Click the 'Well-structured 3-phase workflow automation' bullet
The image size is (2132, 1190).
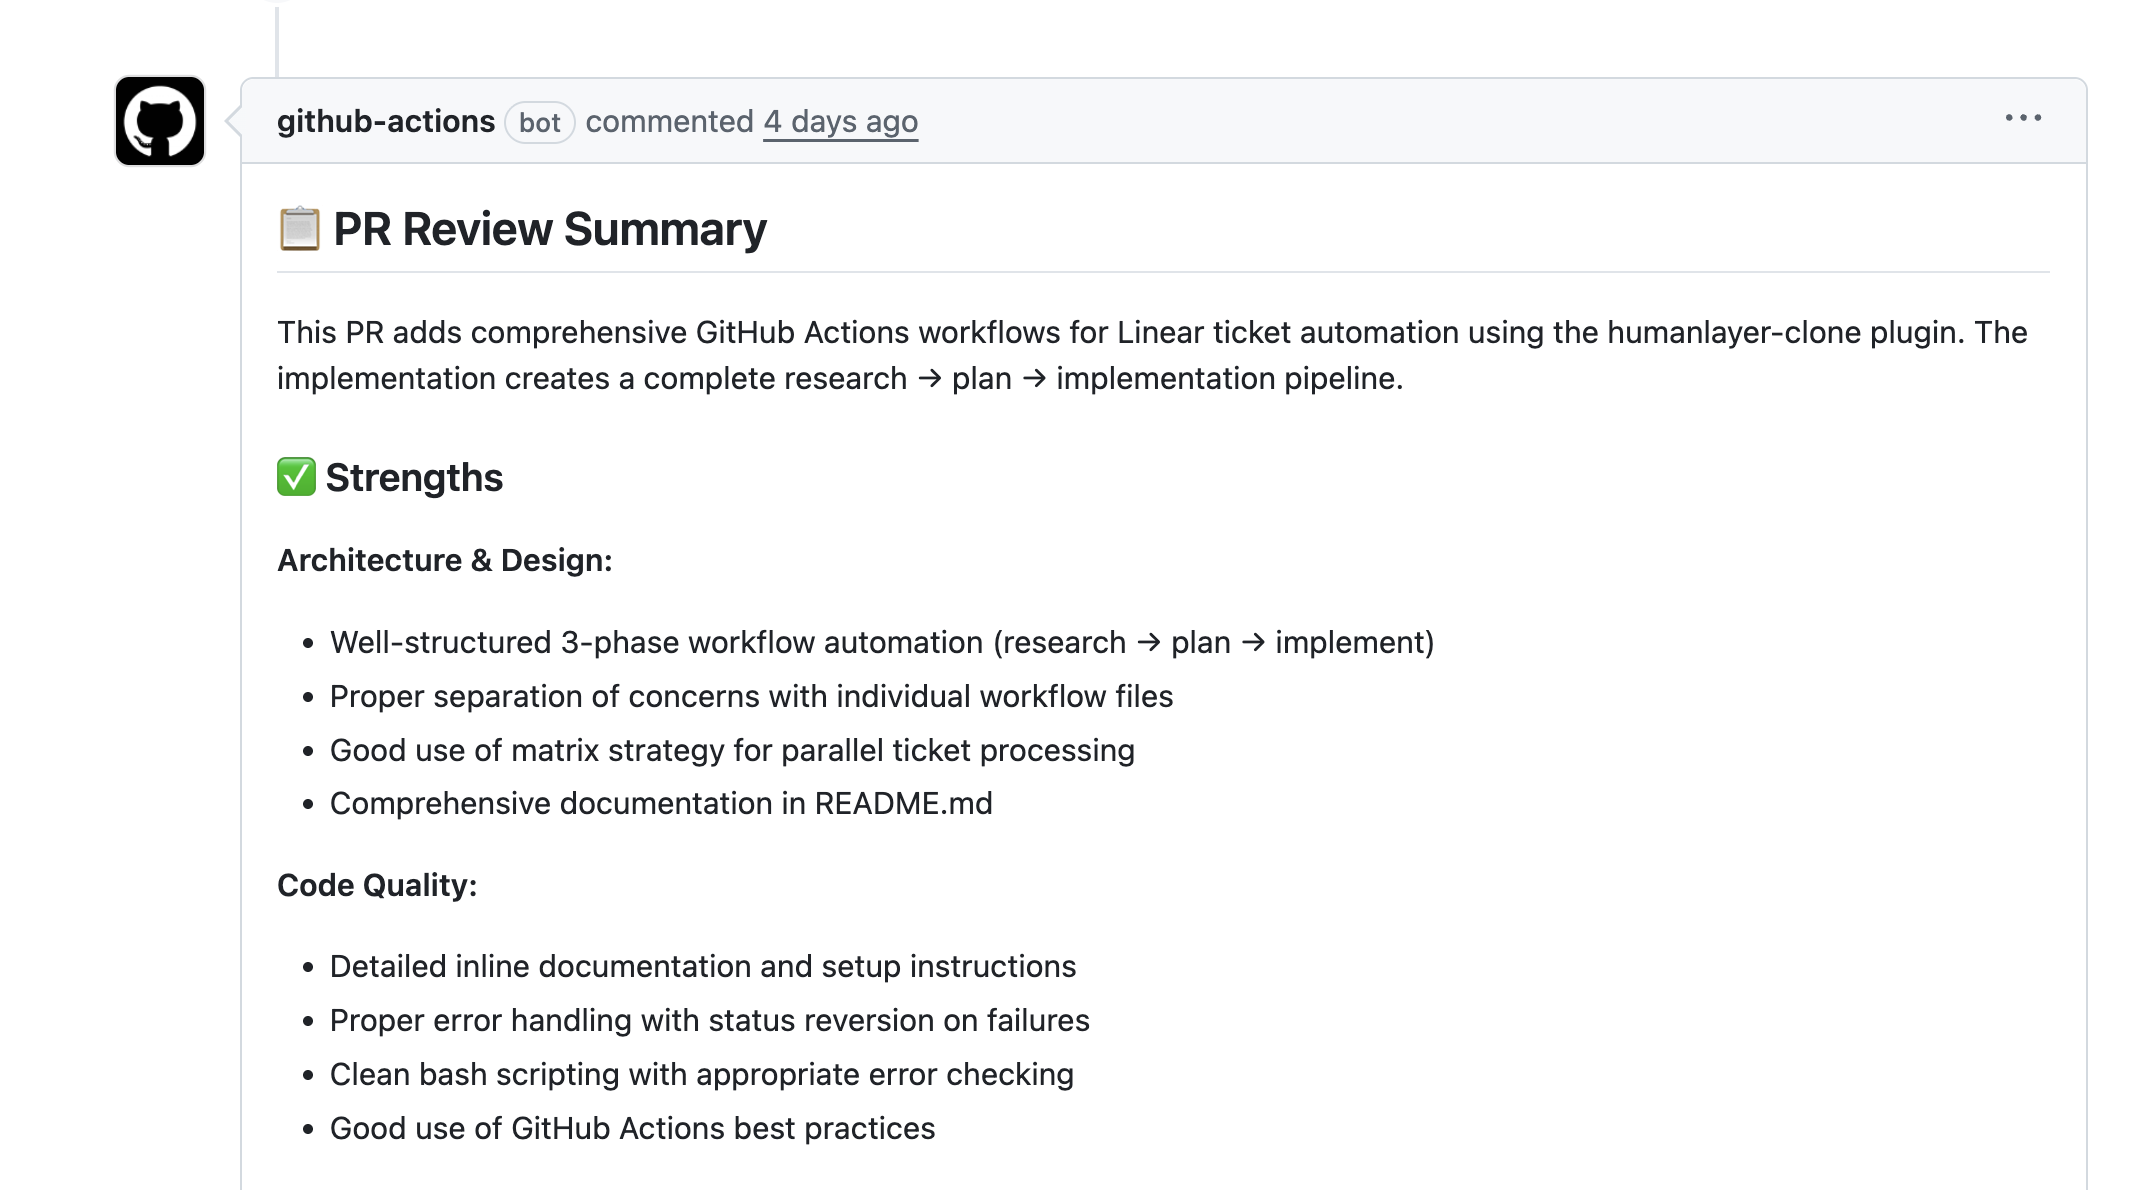point(881,642)
